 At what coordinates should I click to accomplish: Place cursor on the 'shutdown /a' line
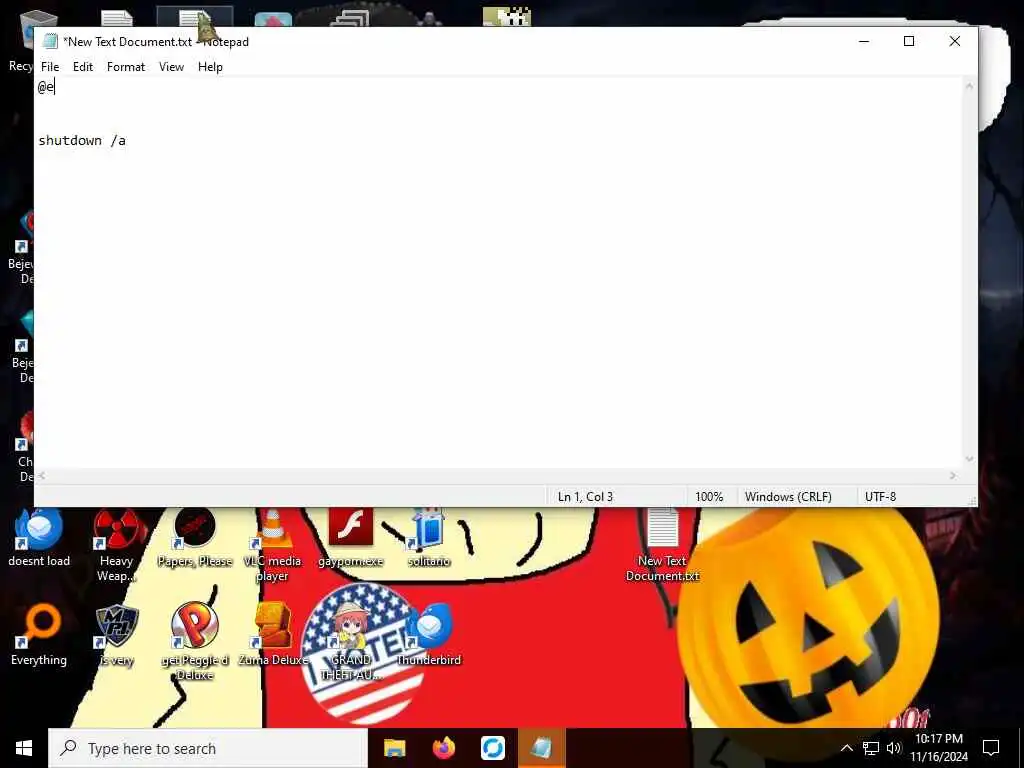click(82, 140)
